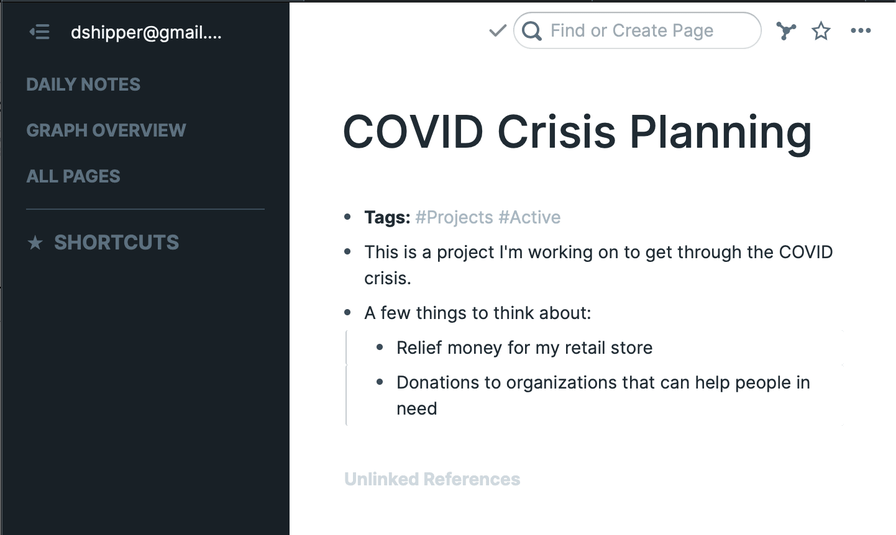This screenshot has height=535, width=896.
Task: Click the magnifier icon in the search bar
Action: click(x=532, y=31)
